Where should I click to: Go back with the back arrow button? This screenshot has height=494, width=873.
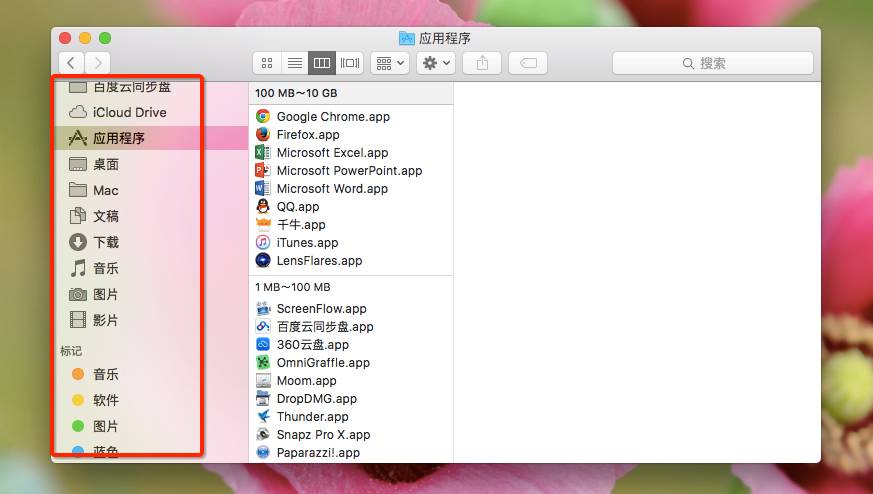tap(71, 63)
